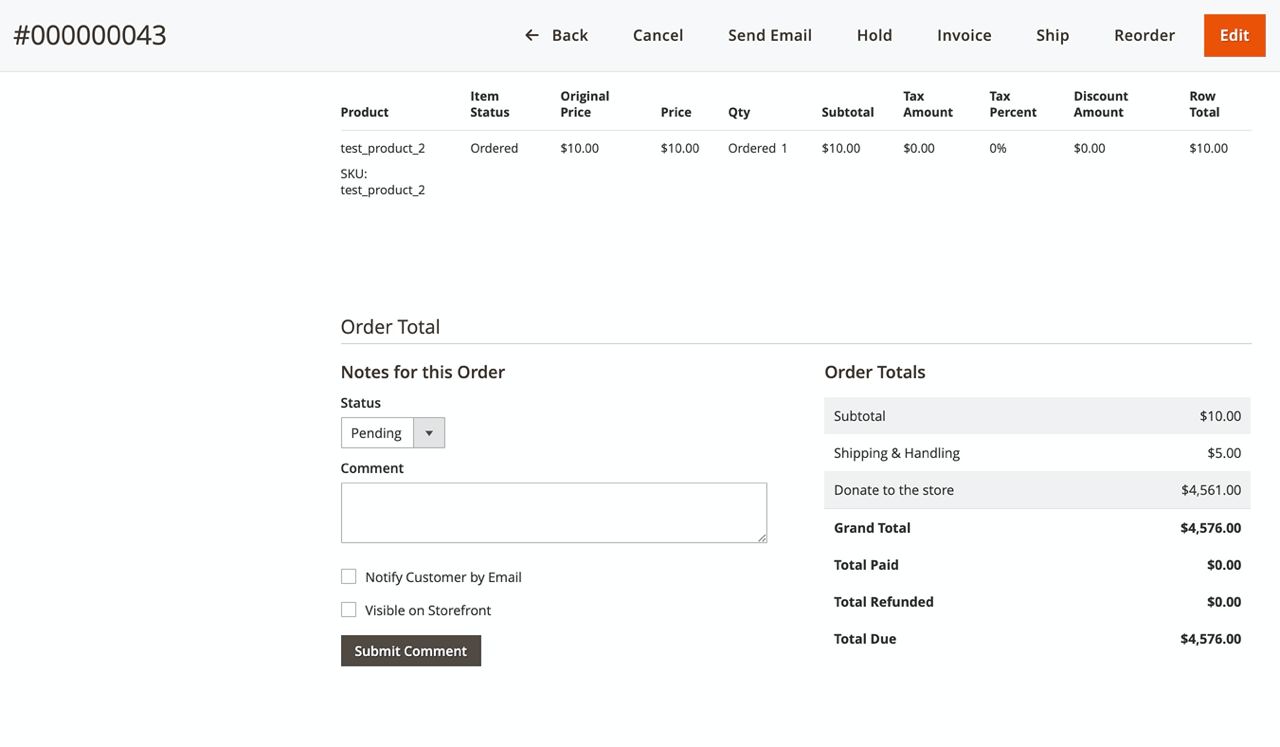Click the test_product_2 product name
This screenshot has width=1280, height=747.
(382, 148)
